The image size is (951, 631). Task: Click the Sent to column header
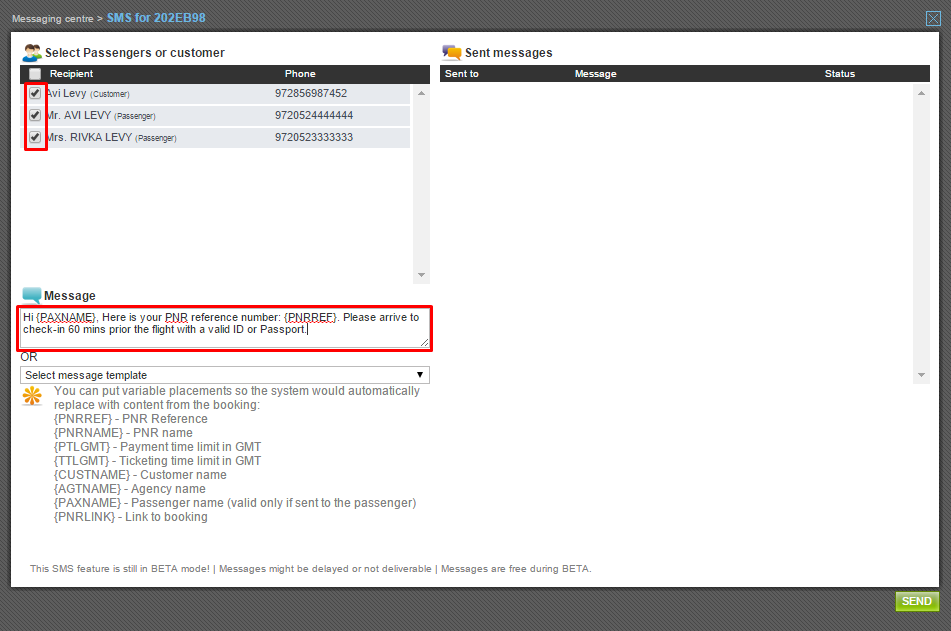[x=461, y=74]
